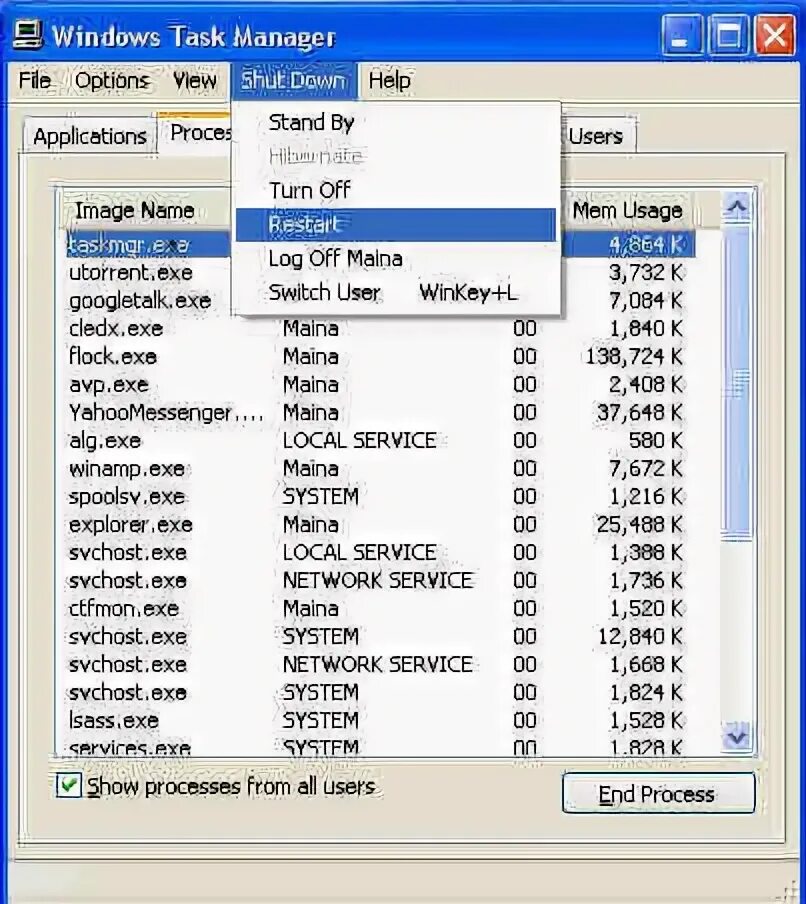Viewport: 806px width, 904px height.
Task: Click the 7,672 K memory value
Action: pos(646,469)
